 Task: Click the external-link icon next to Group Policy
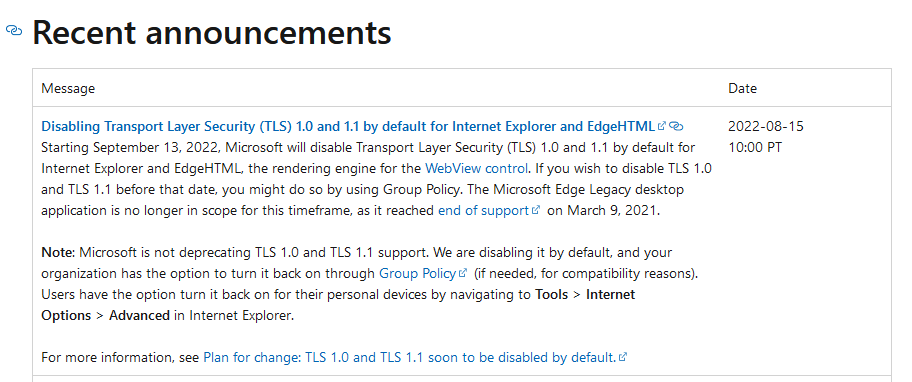click(x=463, y=273)
